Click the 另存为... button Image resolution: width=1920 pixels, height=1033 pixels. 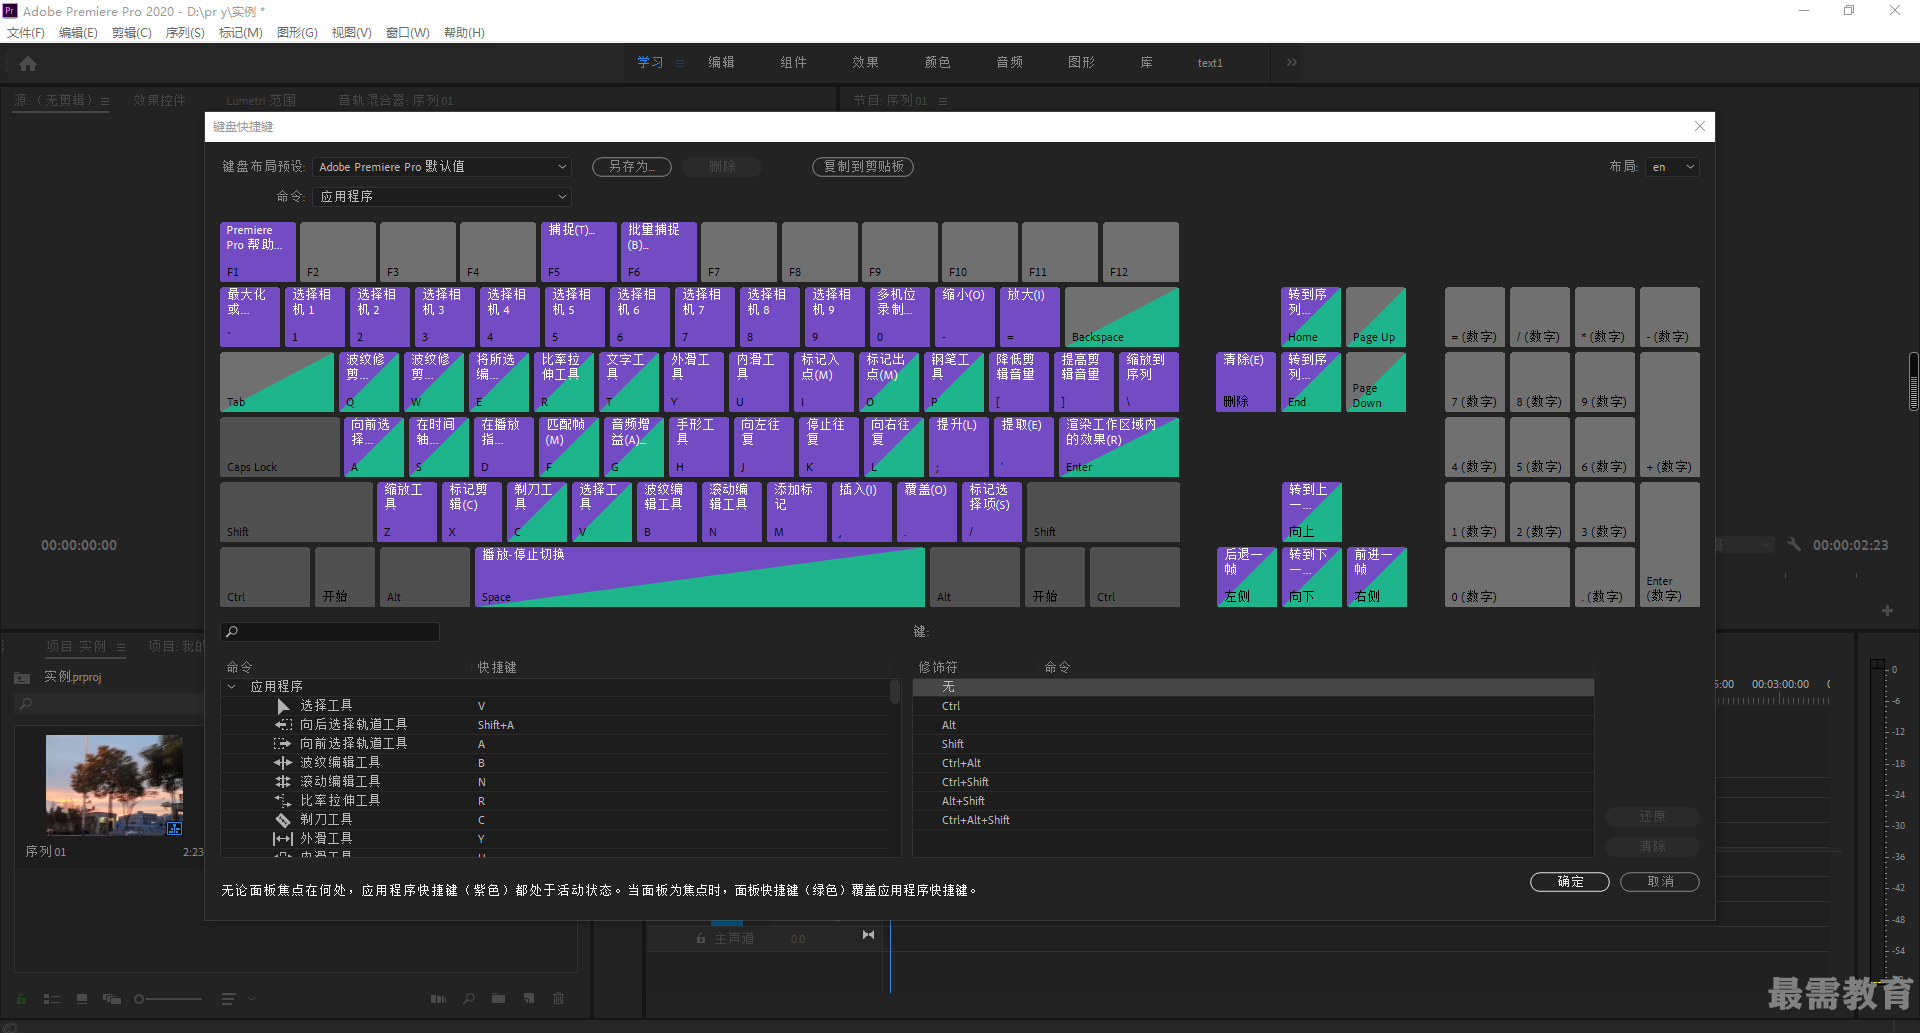pyautogui.click(x=631, y=167)
